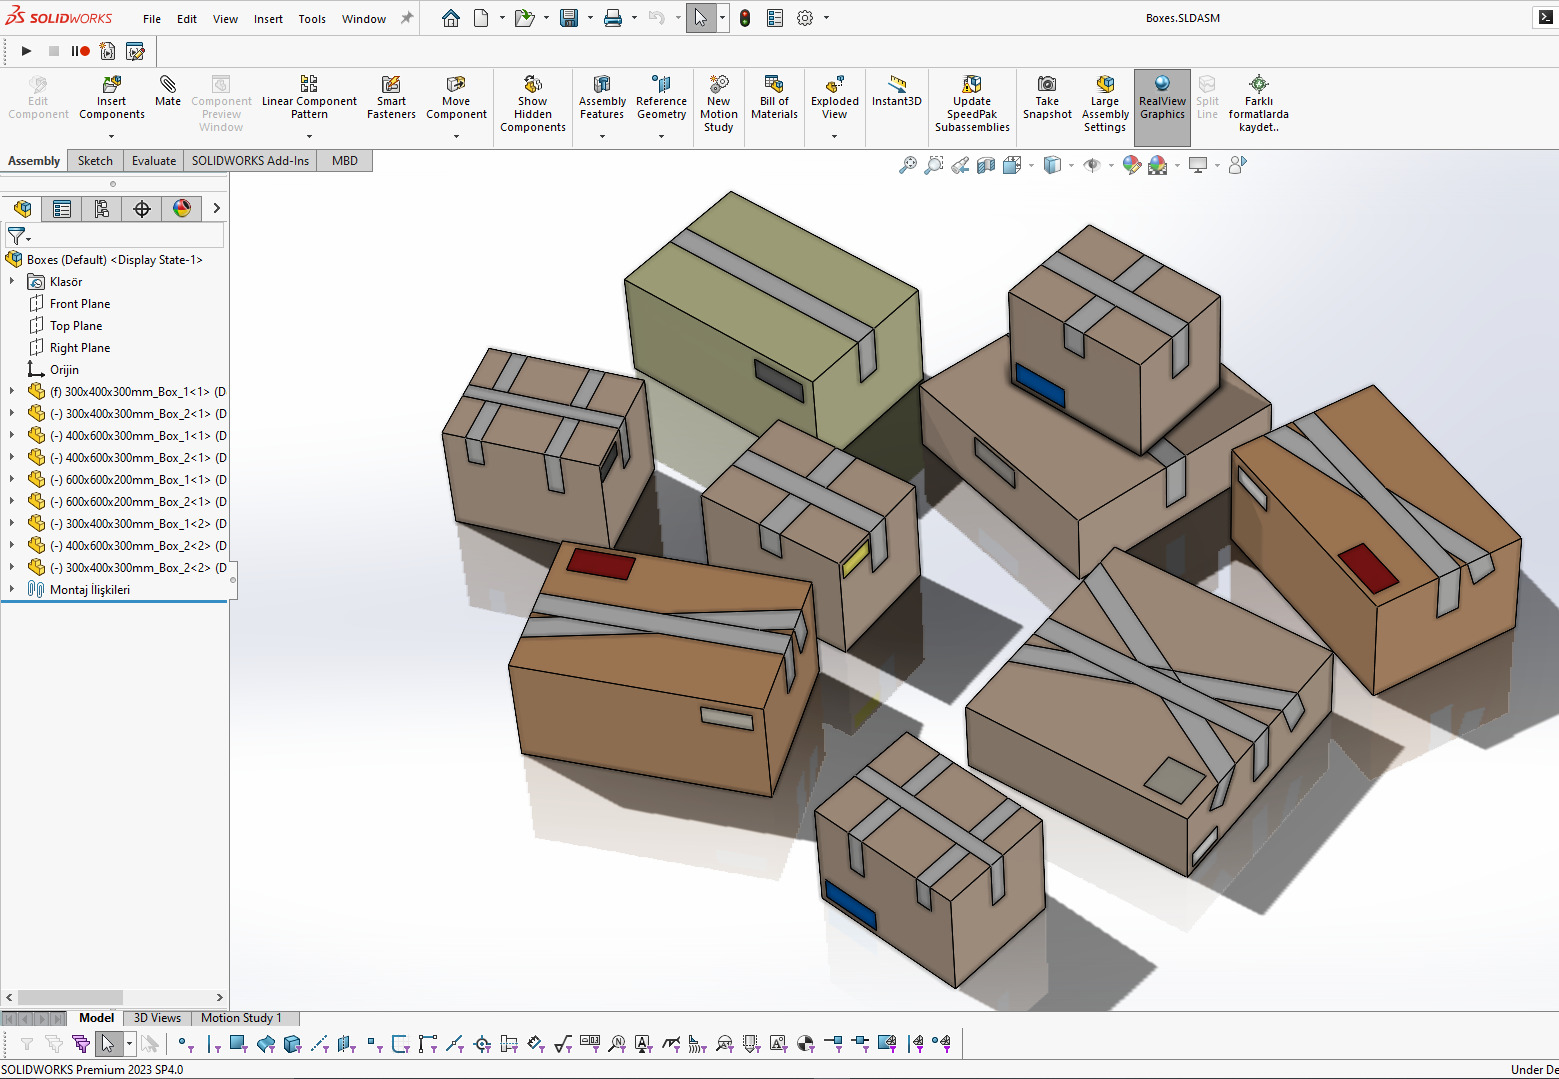This screenshot has height=1079, width=1559.
Task: Open Bill of Materials
Action: (x=774, y=97)
